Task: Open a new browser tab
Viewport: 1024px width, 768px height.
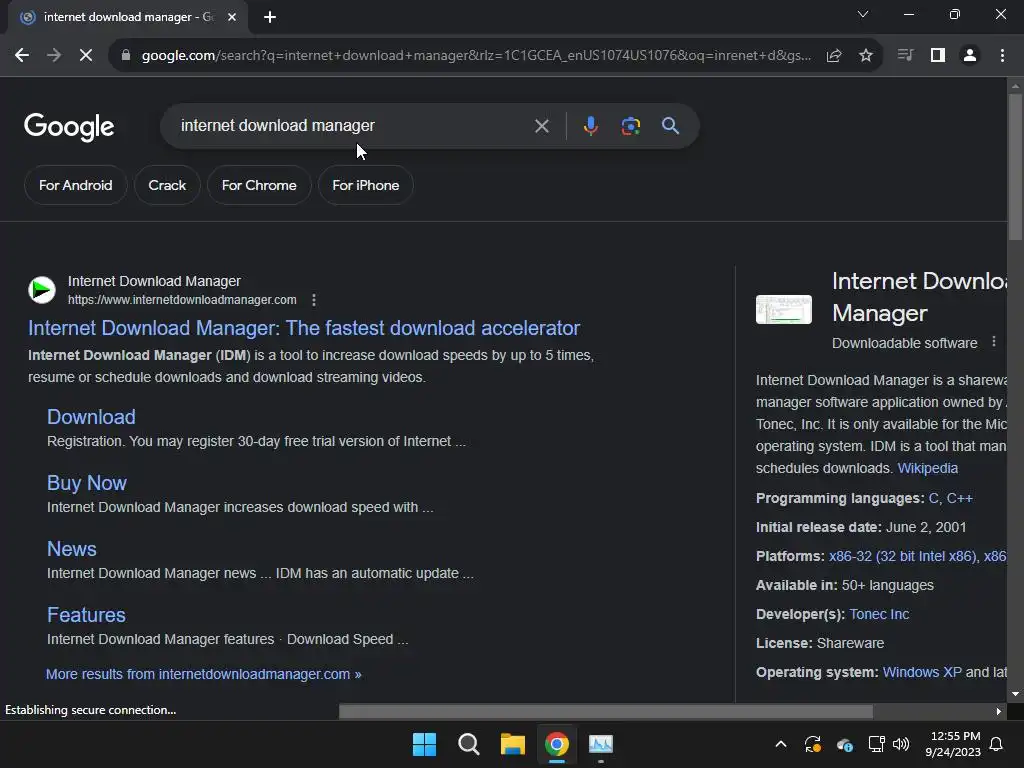Action: tap(270, 17)
